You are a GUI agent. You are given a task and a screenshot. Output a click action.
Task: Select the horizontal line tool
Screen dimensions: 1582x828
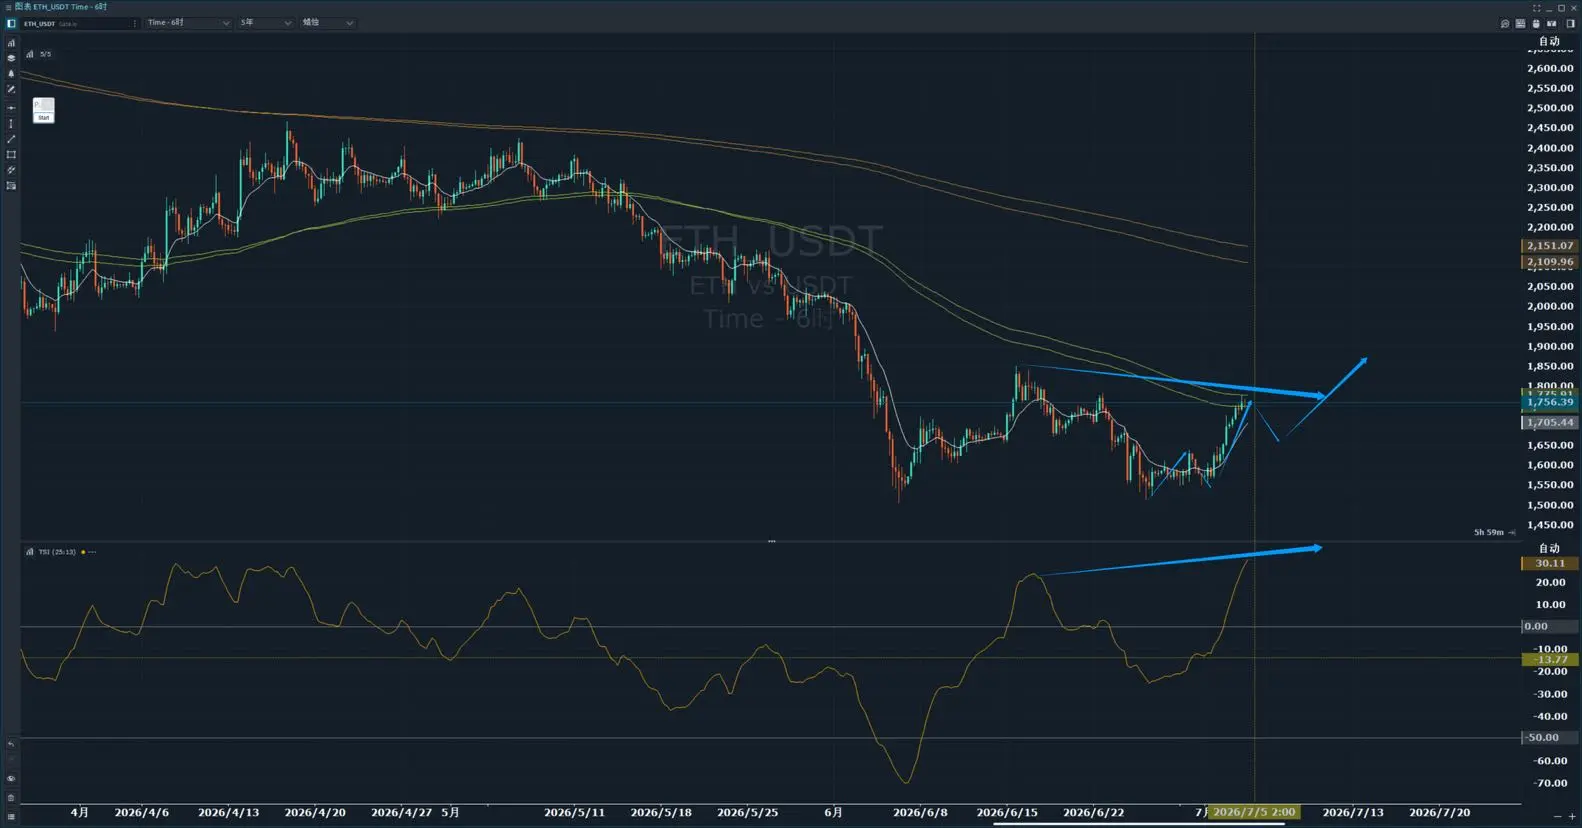pyautogui.click(x=11, y=107)
